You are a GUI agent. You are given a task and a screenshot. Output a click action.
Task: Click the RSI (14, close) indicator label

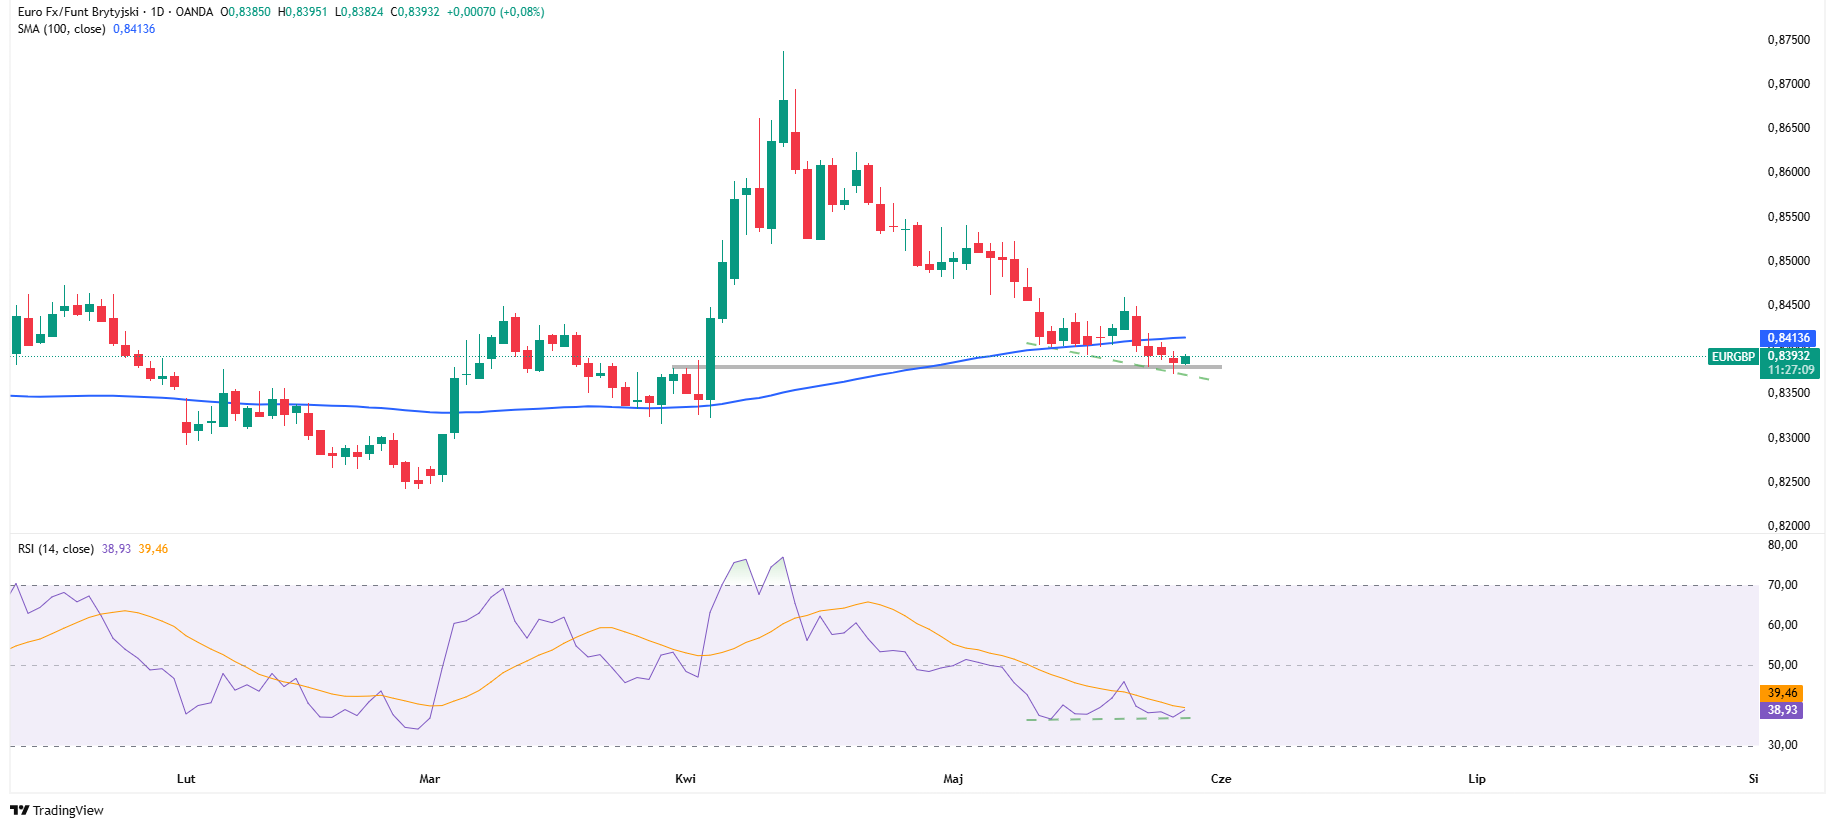pos(56,549)
